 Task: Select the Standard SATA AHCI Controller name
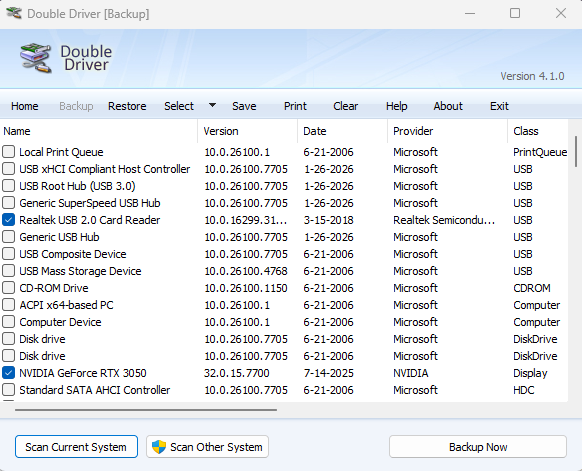click(x=95, y=390)
